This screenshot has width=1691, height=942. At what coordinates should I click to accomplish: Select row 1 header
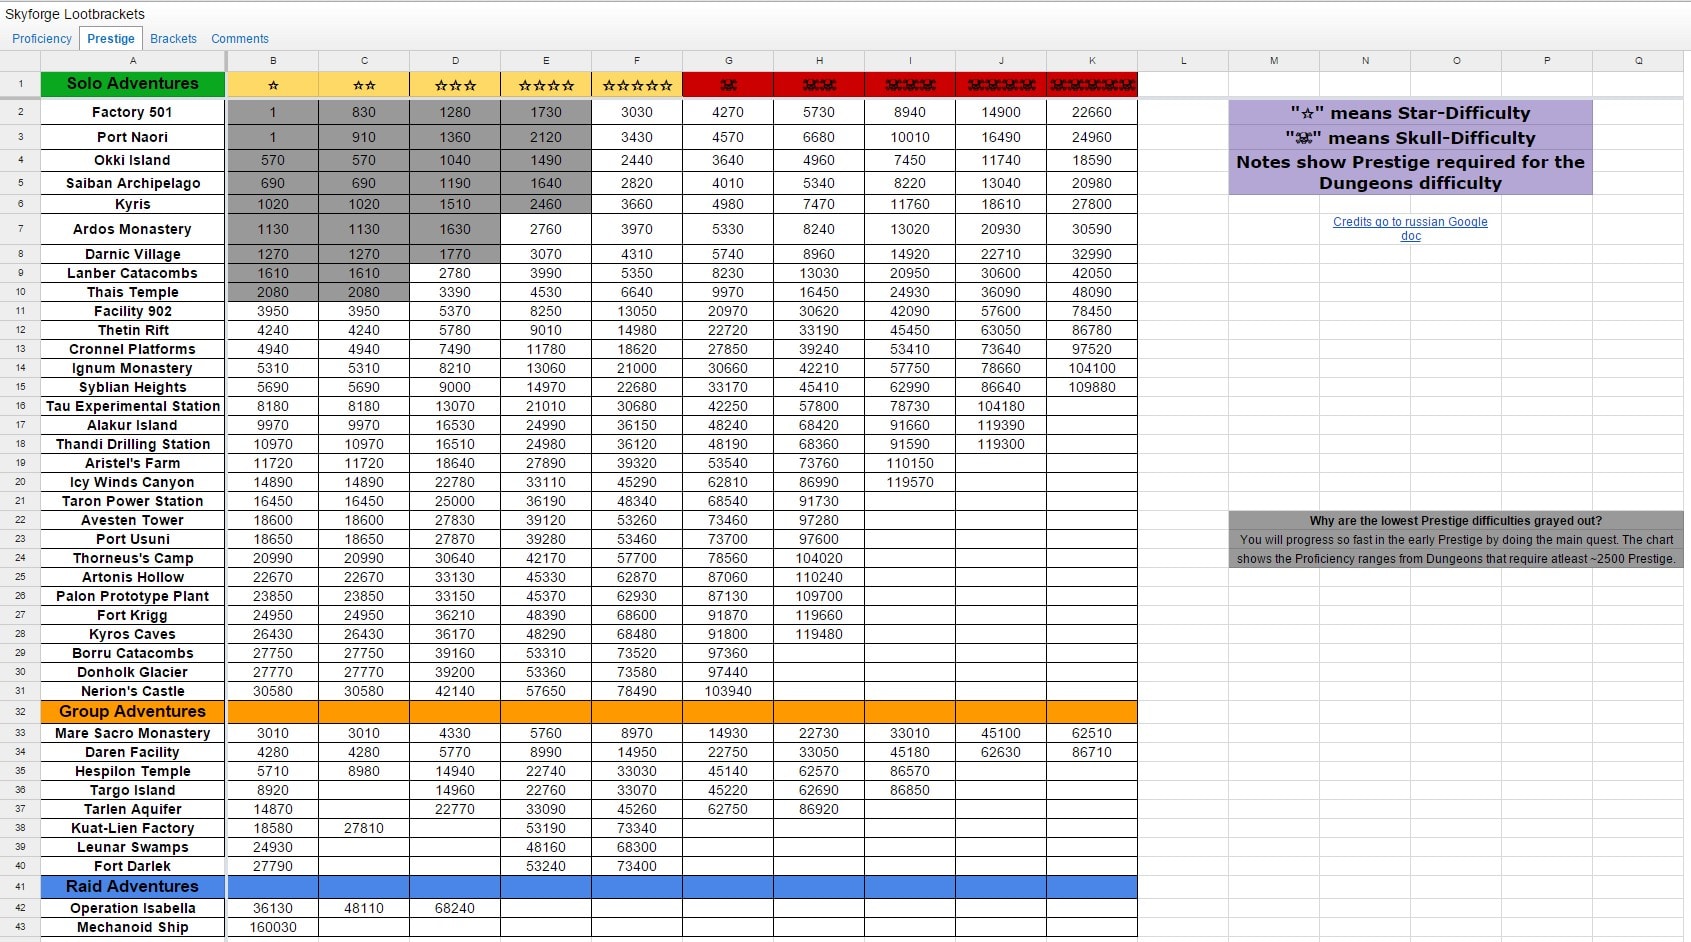[20, 84]
